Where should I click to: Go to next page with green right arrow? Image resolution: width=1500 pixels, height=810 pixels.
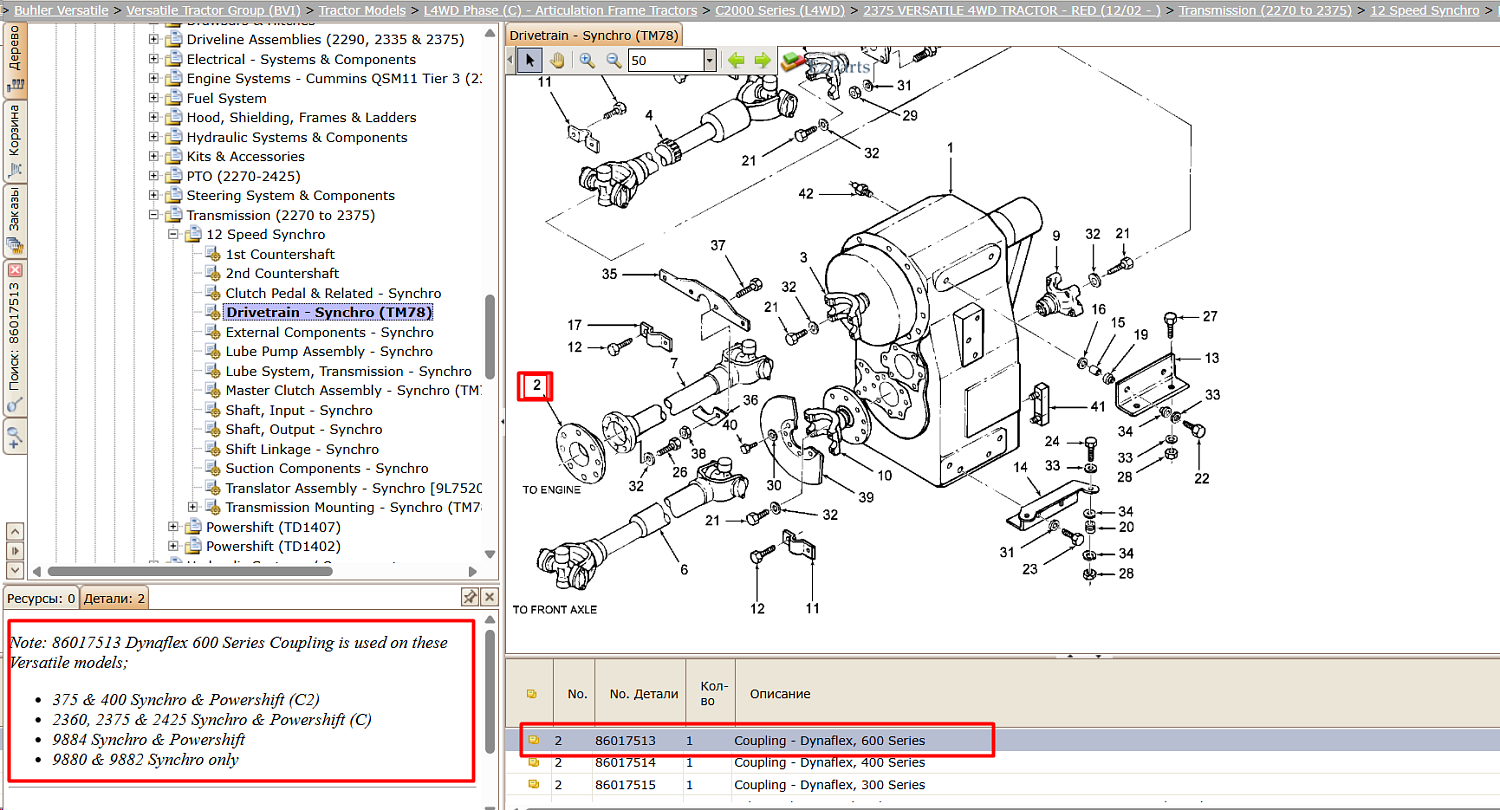point(763,60)
